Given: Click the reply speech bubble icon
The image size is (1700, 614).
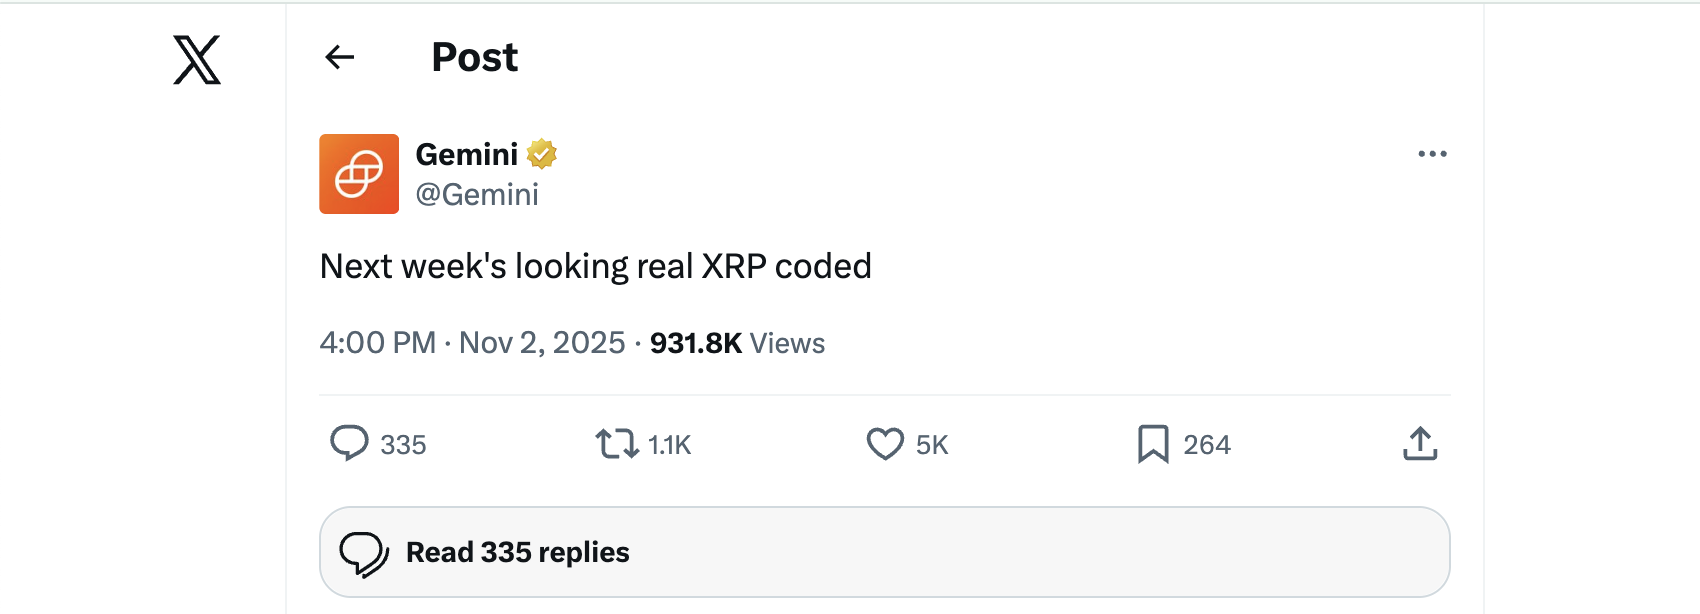Looking at the screenshot, I should pyautogui.click(x=349, y=443).
